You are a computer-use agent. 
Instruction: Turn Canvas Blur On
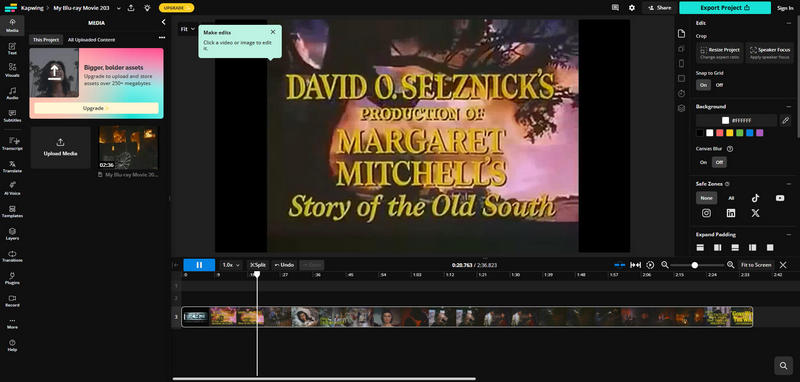point(703,162)
